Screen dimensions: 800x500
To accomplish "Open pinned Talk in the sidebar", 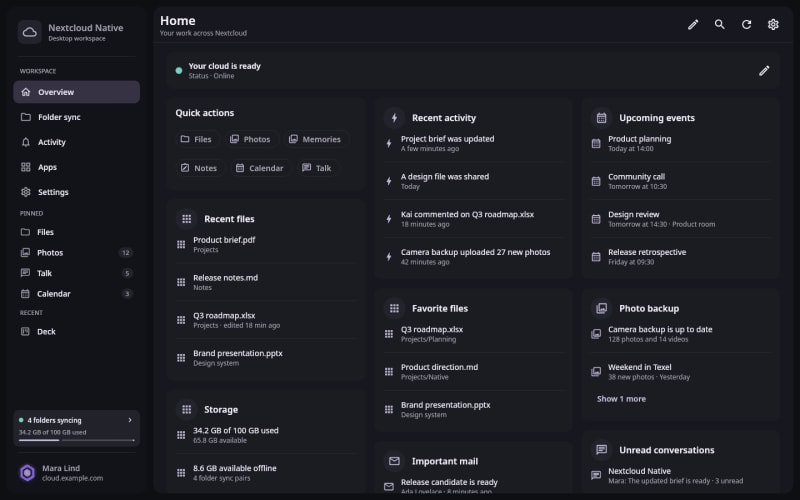I will (x=77, y=273).
